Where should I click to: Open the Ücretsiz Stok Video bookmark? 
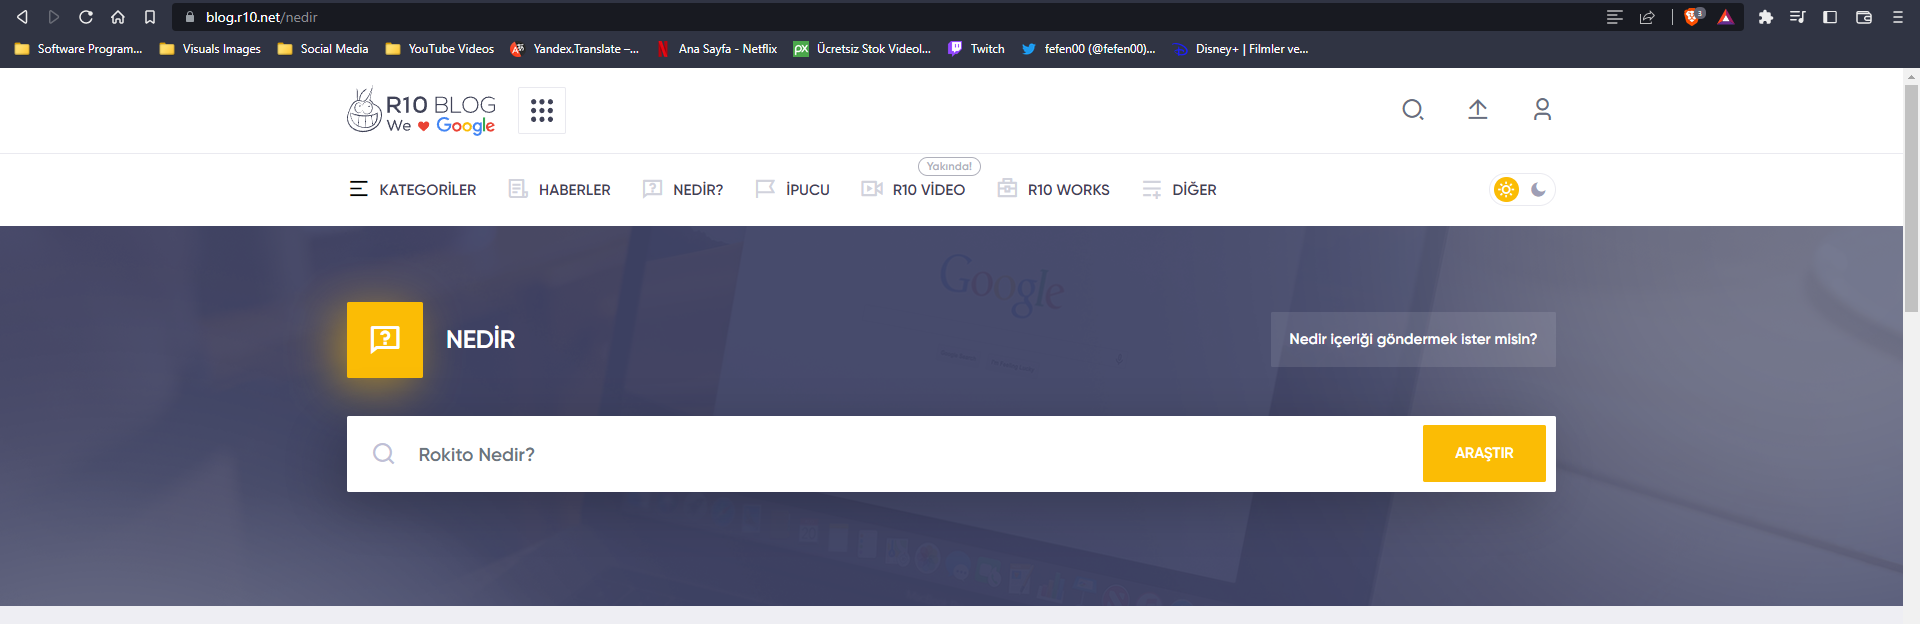[x=862, y=49]
